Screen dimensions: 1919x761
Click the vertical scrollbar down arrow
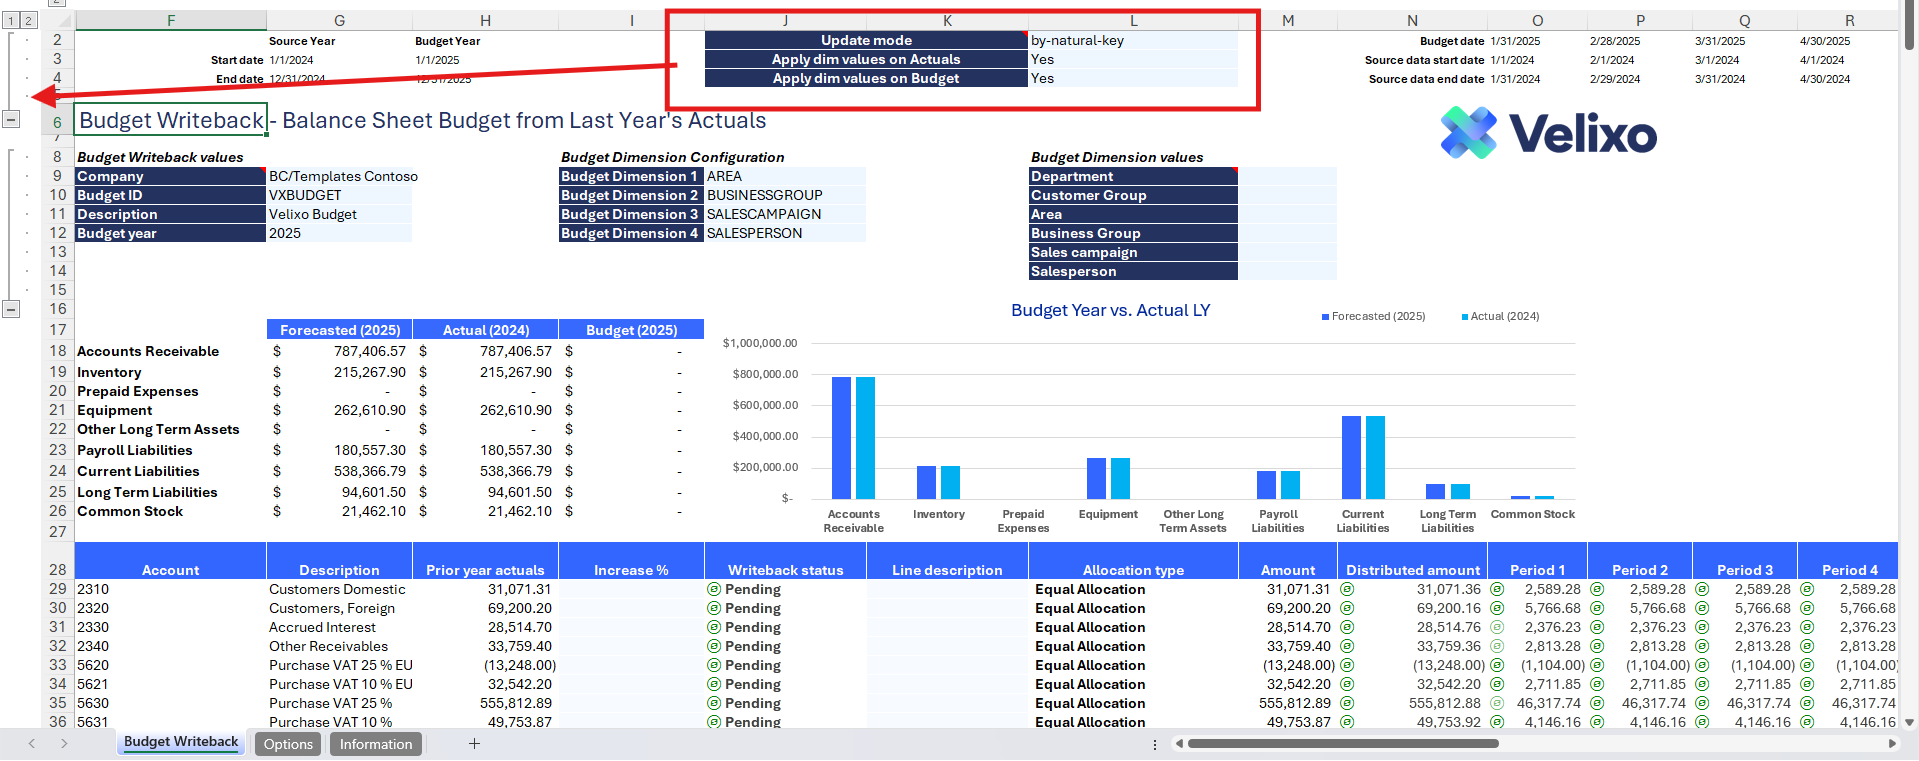(x=1909, y=722)
